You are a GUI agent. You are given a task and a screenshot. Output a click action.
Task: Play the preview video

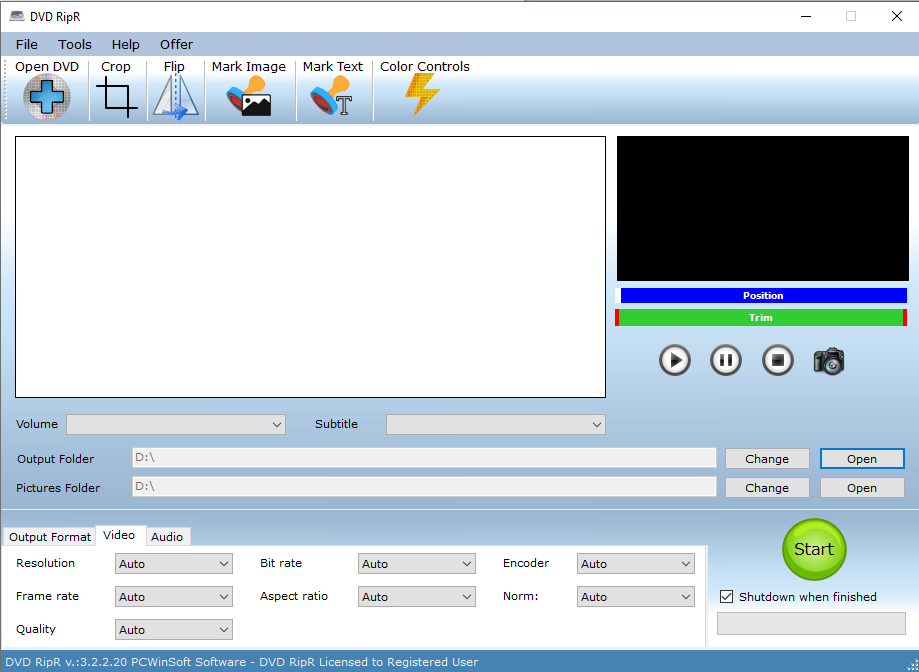(x=675, y=360)
